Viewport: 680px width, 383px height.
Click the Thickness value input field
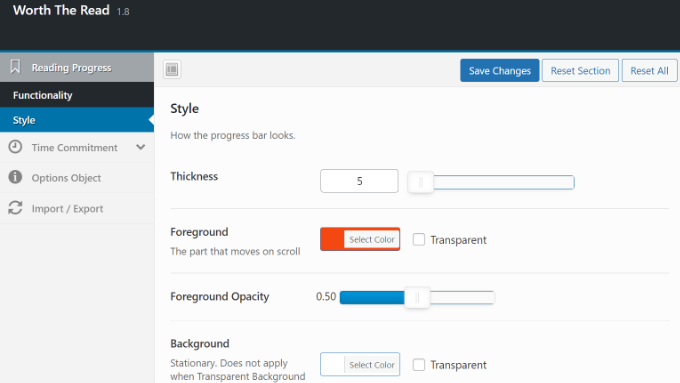[359, 181]
